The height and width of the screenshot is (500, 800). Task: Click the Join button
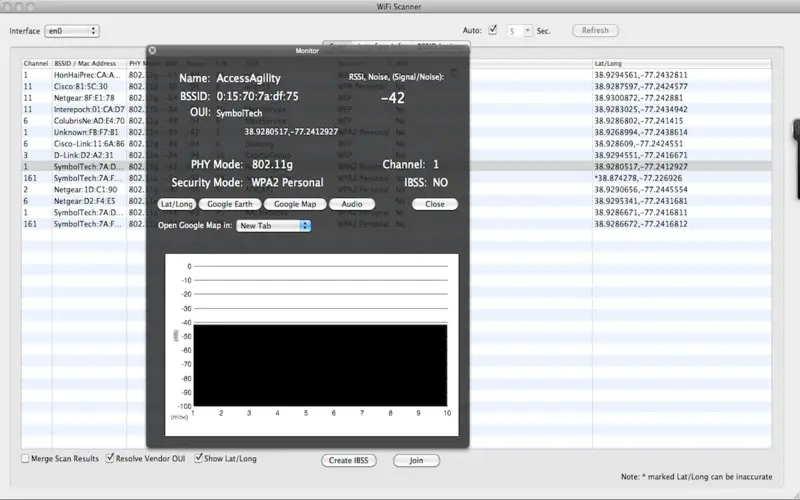click(416, 460)
